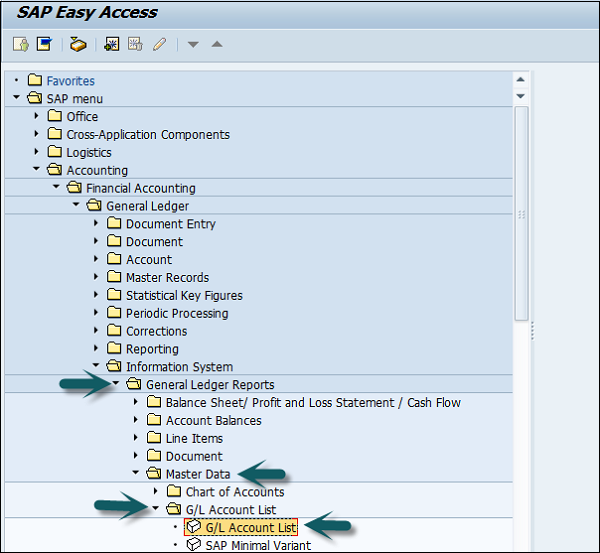Click the move favorites up arrow
Viewport: 600px width, 553px height.
pyautogui.click(x=217, y=44)
